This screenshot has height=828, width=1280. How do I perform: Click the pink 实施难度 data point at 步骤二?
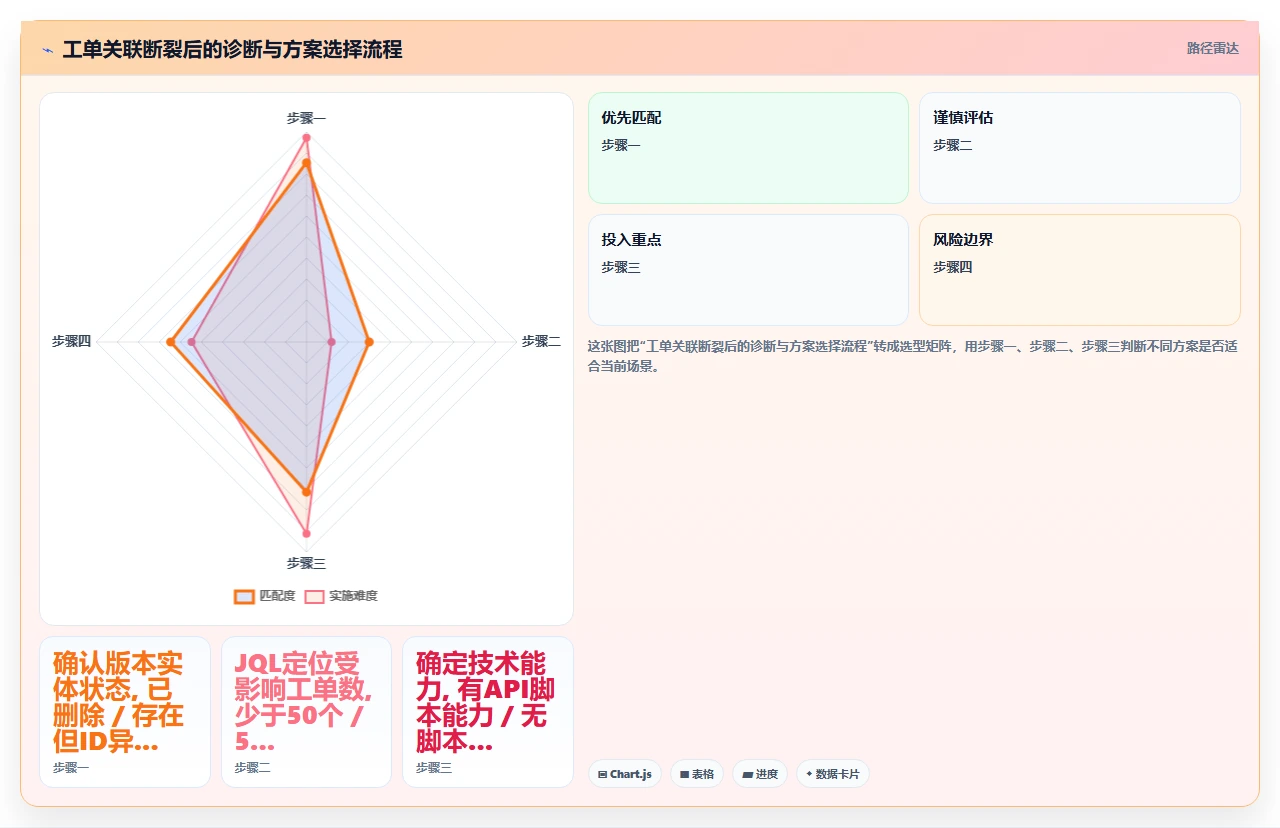coord(331,342)
